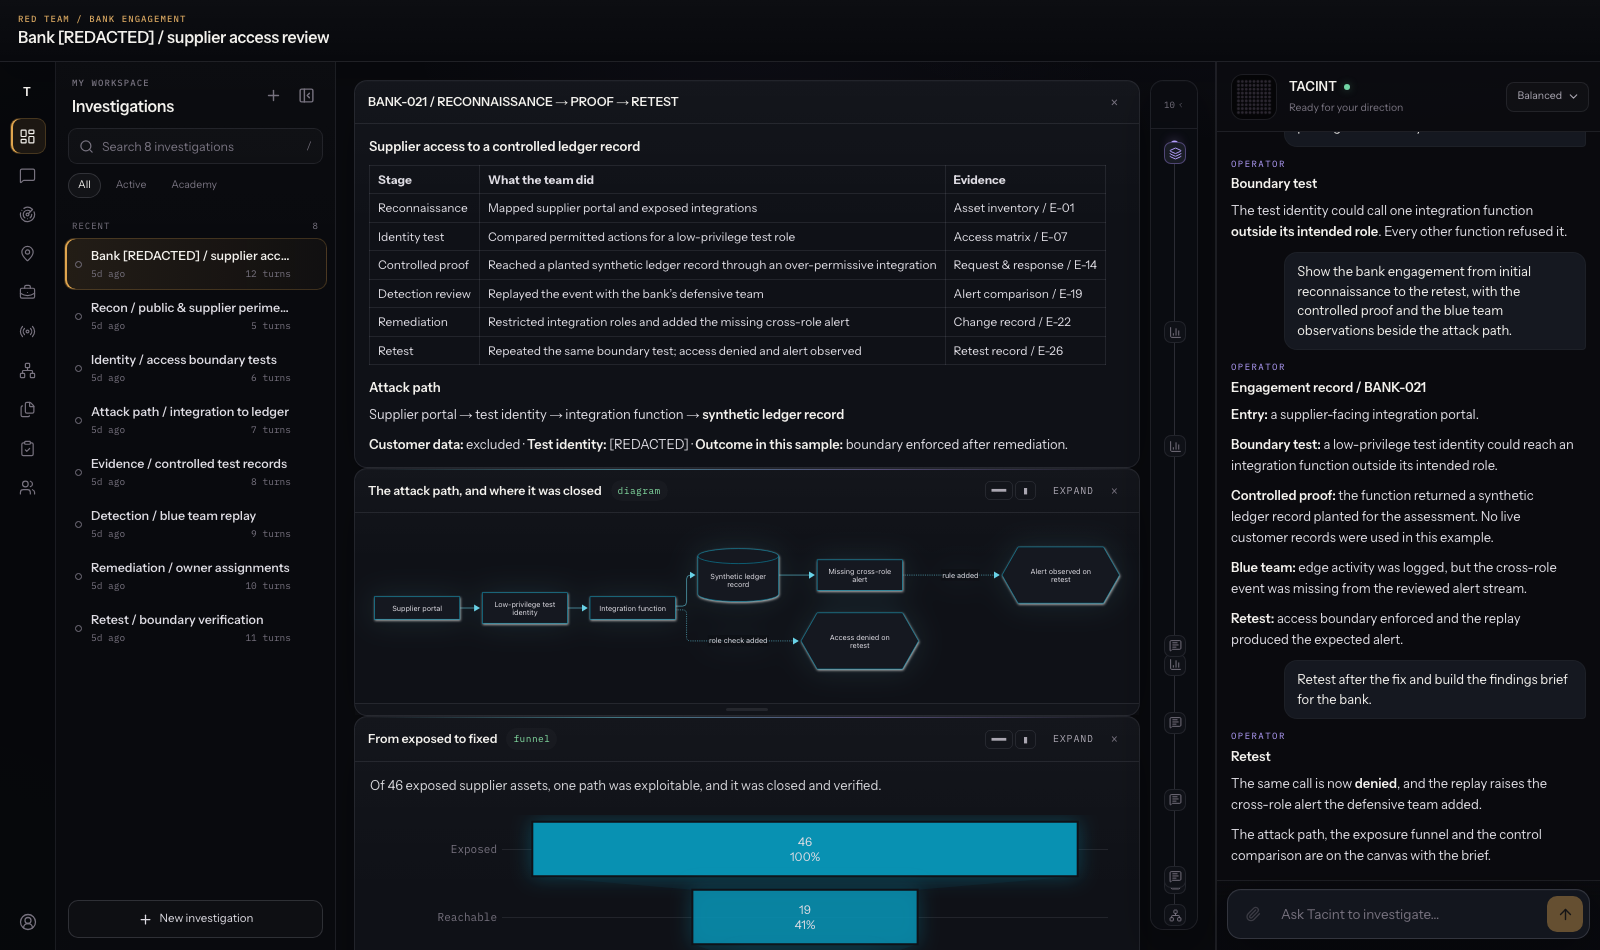Click the T workspace logo at sidebar top
This screenshot has height=950, width=1600.
(27, 91)
